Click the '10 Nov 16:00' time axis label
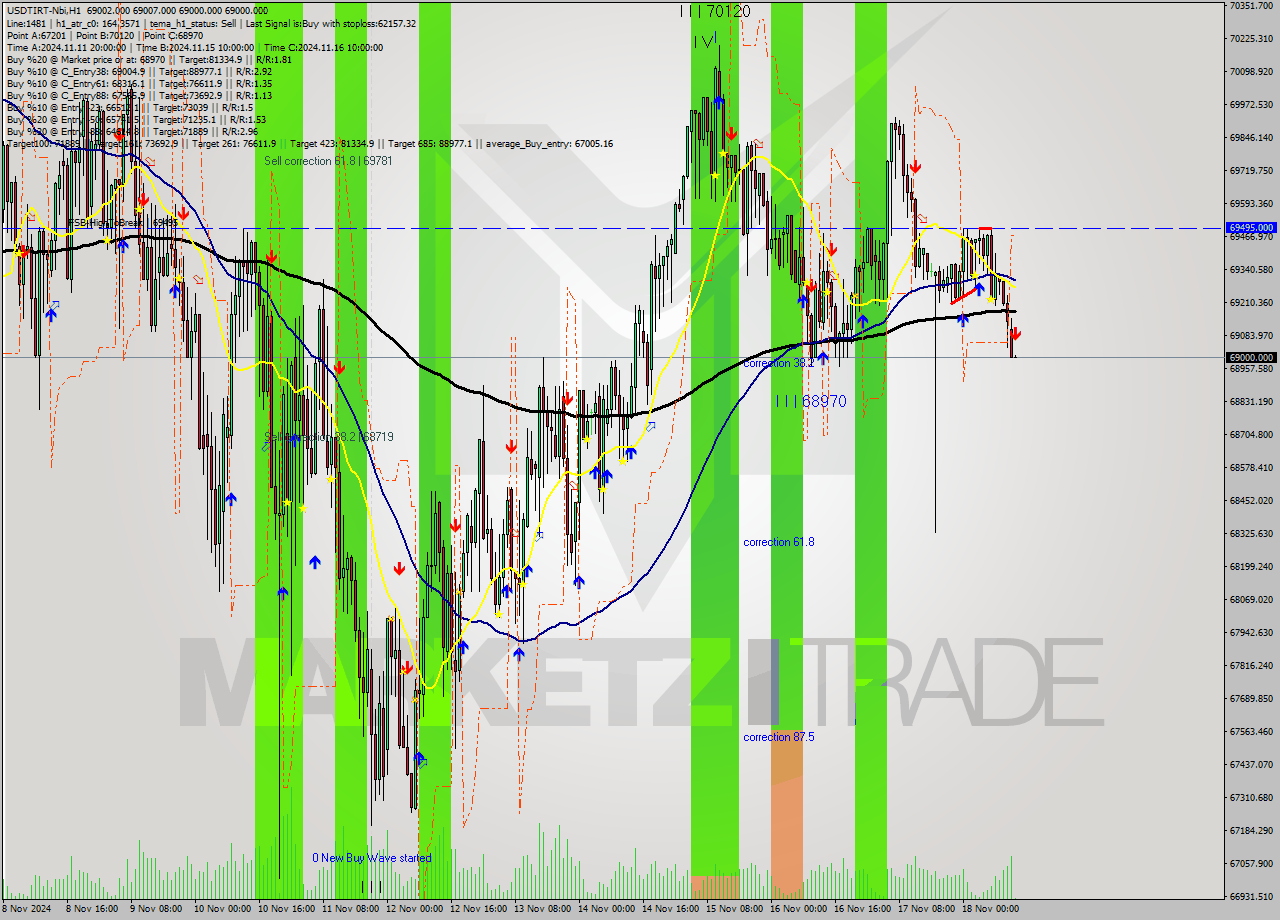1280x920 pixels. click(x=286, y=909)
